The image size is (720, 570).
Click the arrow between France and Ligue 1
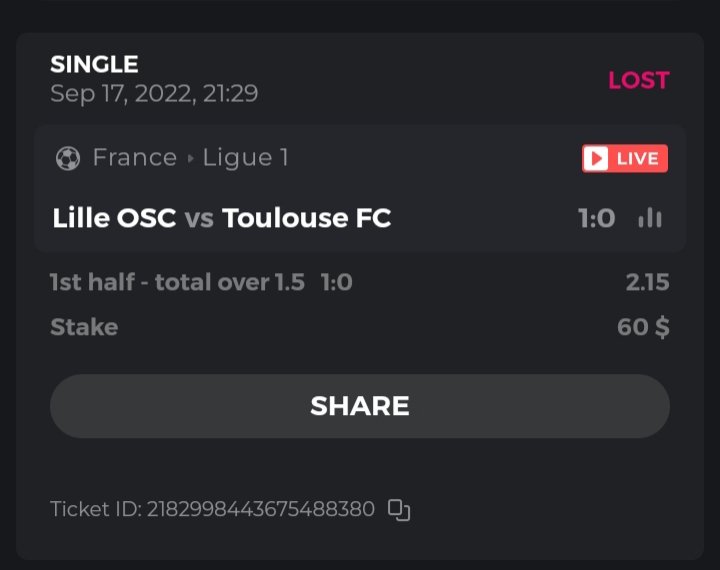190,158
